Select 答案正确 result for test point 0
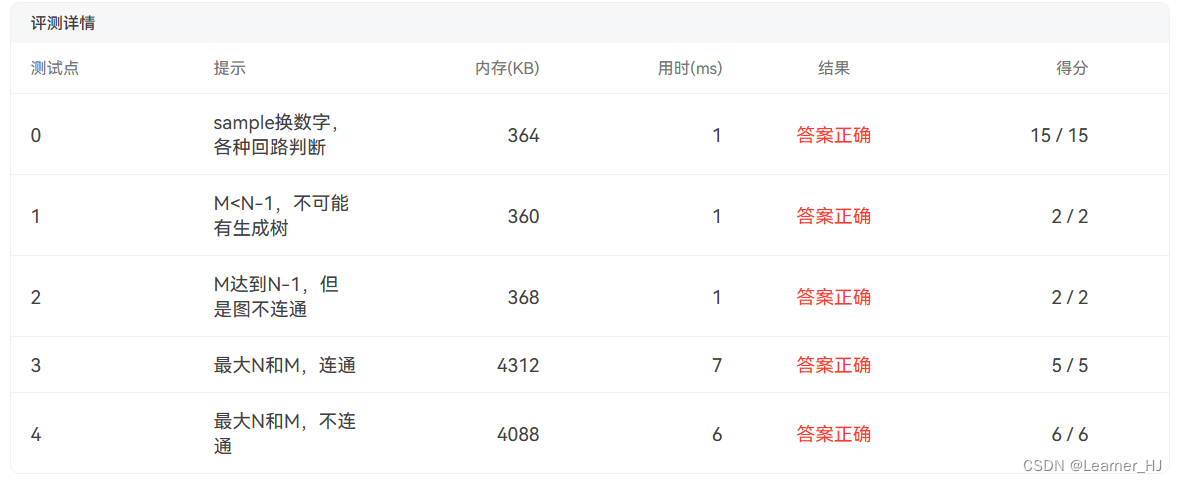The height and width of the screenshot is (482, 1177). pos(834,136)
